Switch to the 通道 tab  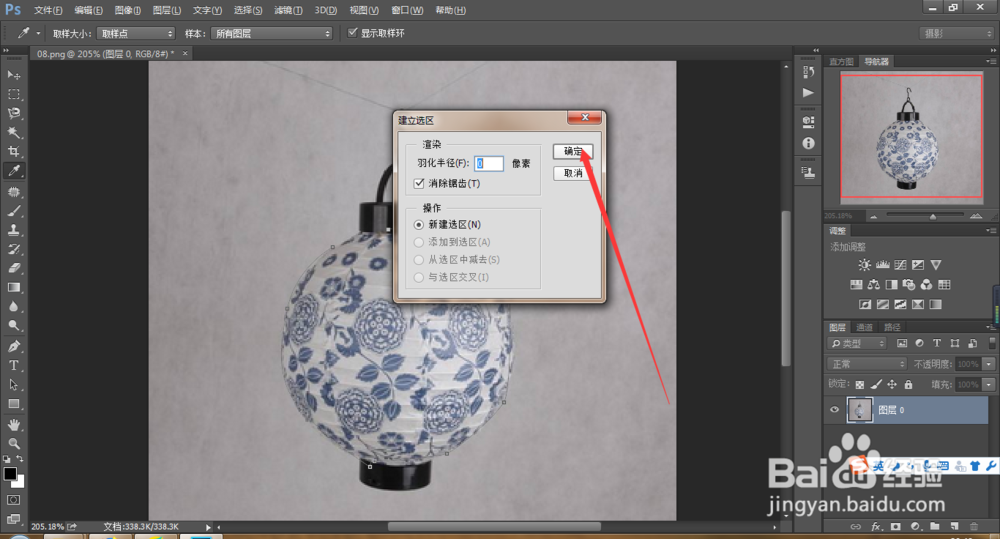[x=864, y=327]
